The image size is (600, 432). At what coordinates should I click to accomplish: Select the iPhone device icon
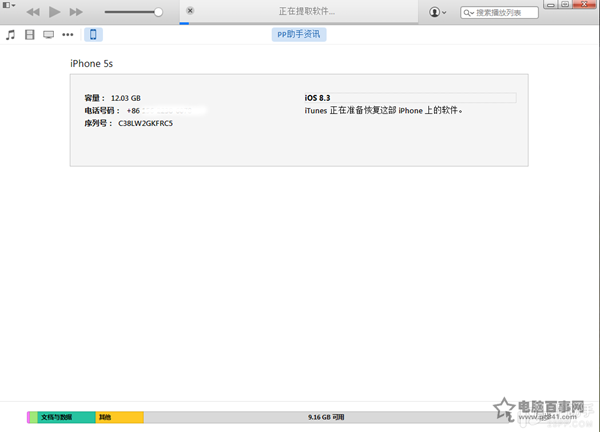93,35
